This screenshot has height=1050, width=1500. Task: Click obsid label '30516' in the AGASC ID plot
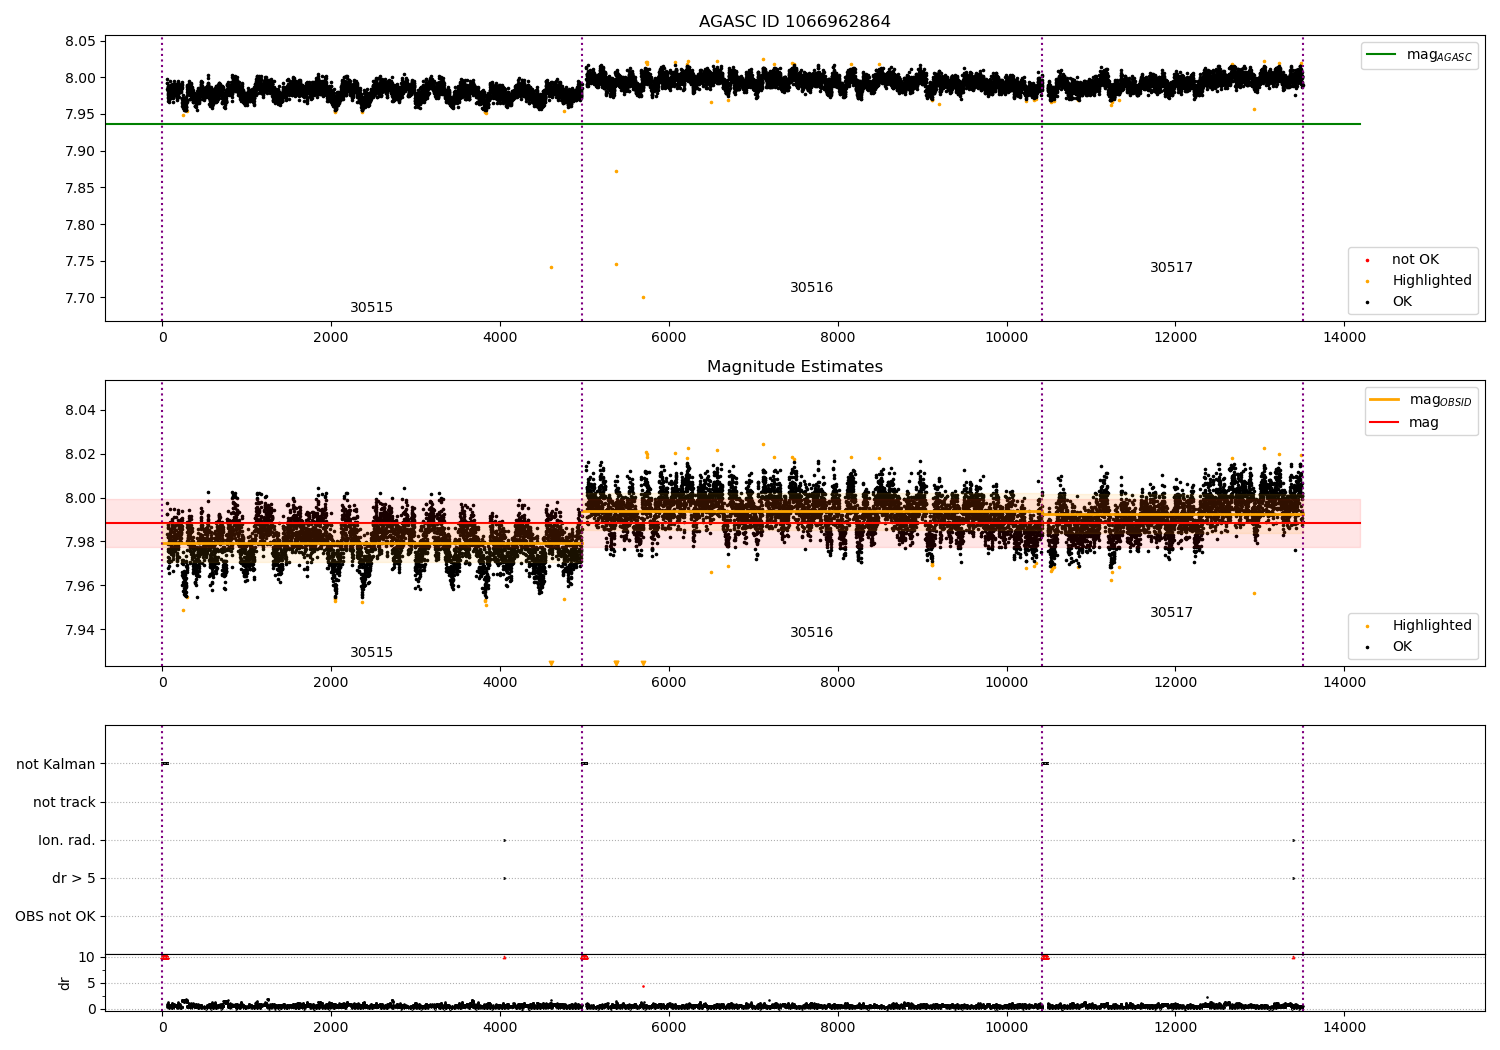[811, 288]
